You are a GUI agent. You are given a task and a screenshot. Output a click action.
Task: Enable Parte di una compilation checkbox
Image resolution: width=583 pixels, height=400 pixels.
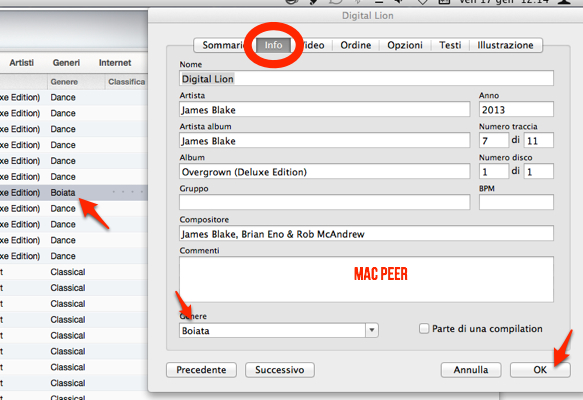424,329
